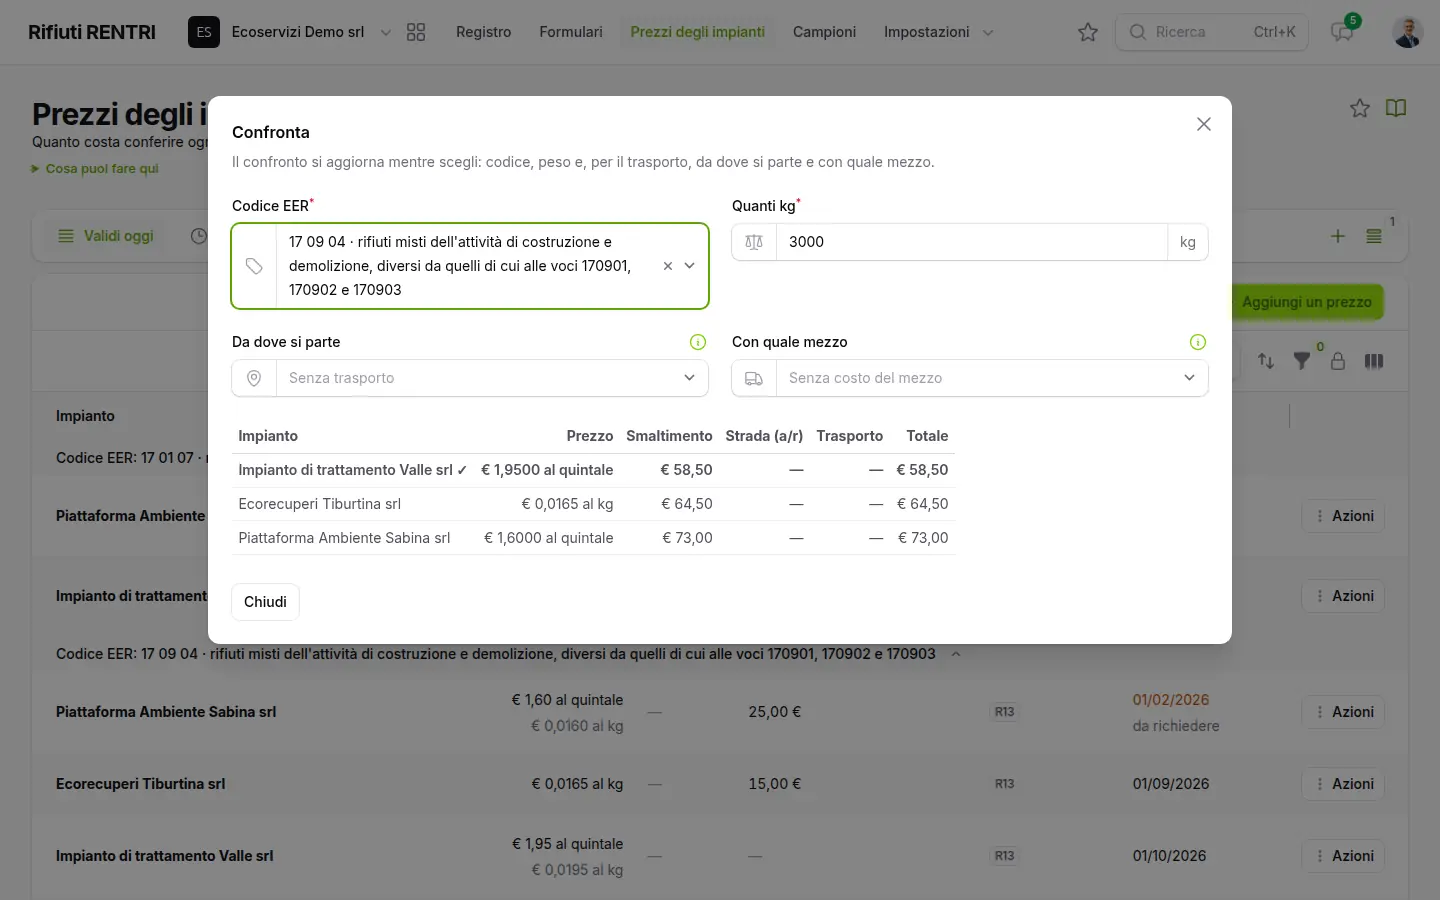
Task: Click the favorites star in top bar
Action: 1088,32
